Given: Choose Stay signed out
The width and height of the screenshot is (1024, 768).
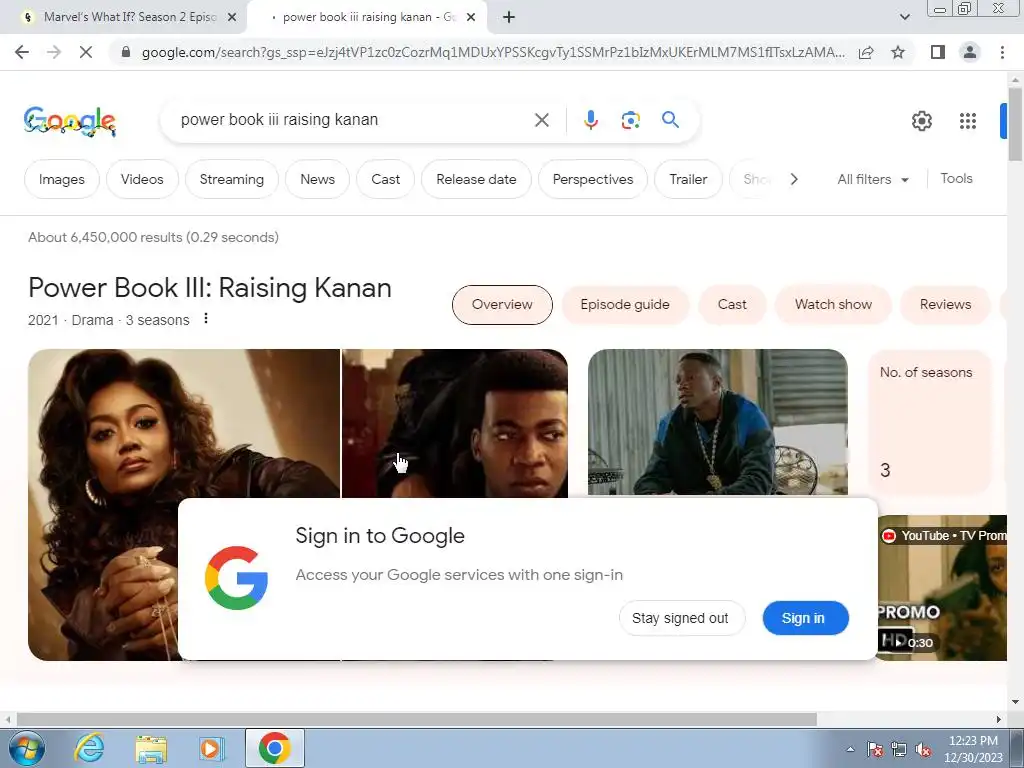Looking at the screenshot, I should [681, 618].
